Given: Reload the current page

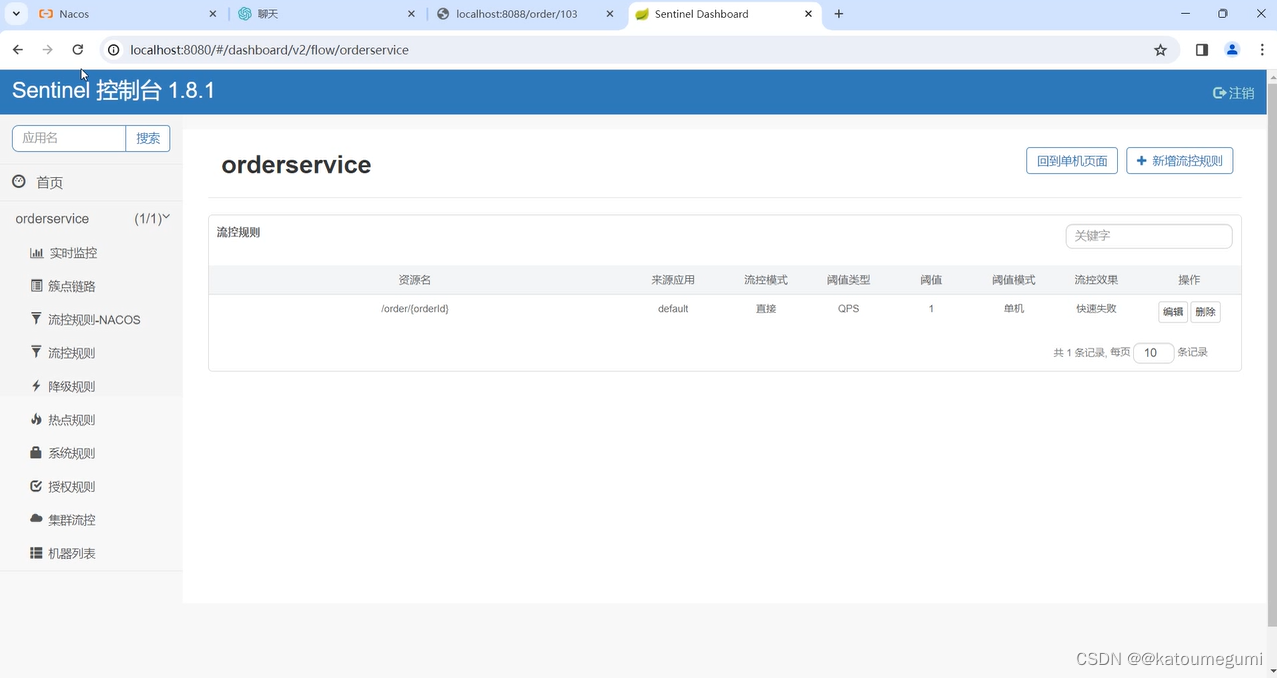Looking at the screenshot, I should [x=78, y=50].
